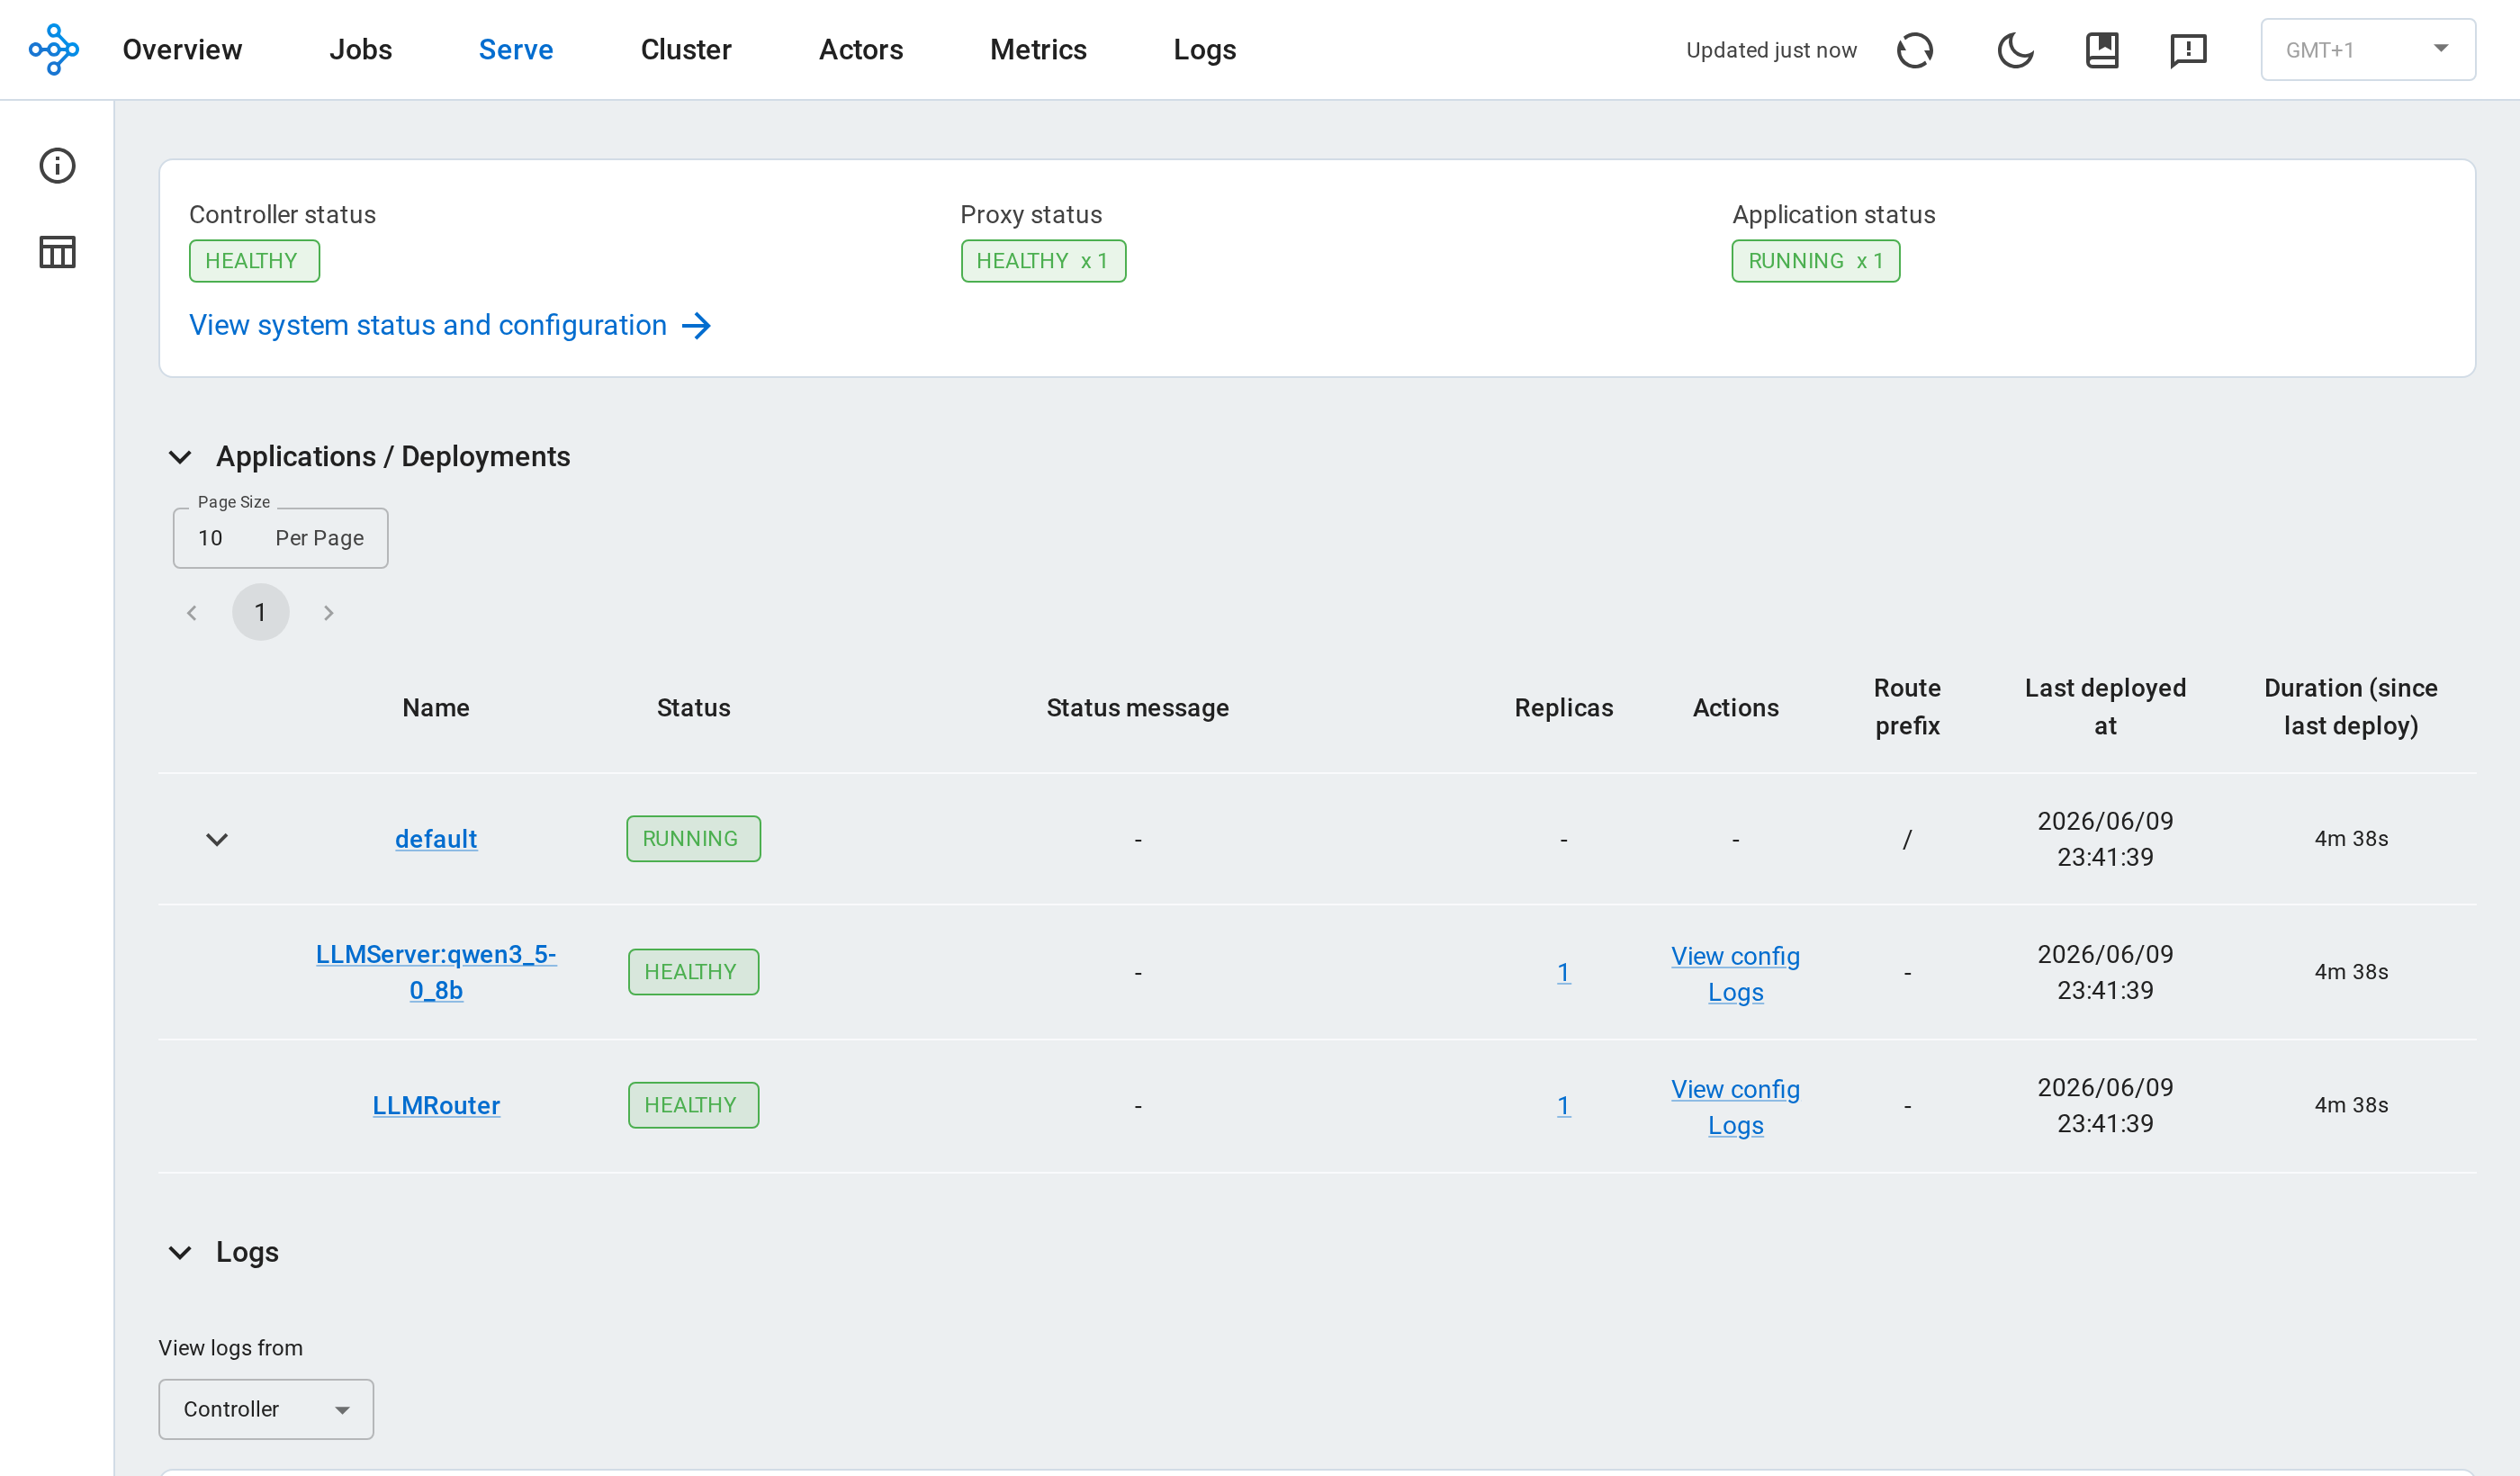
Task: Click the Application status RUNNING x 1 badge
Action: [1815, 261]
